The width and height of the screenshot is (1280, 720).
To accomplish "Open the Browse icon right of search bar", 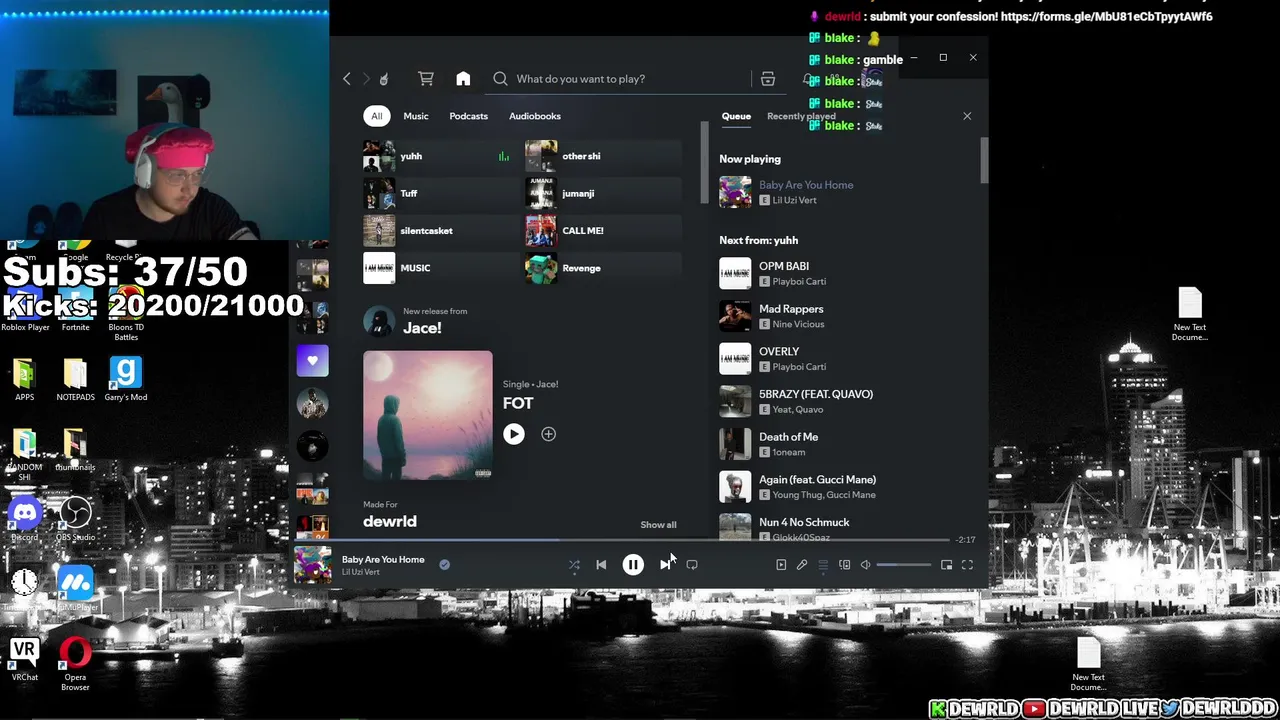I will 768,79.
